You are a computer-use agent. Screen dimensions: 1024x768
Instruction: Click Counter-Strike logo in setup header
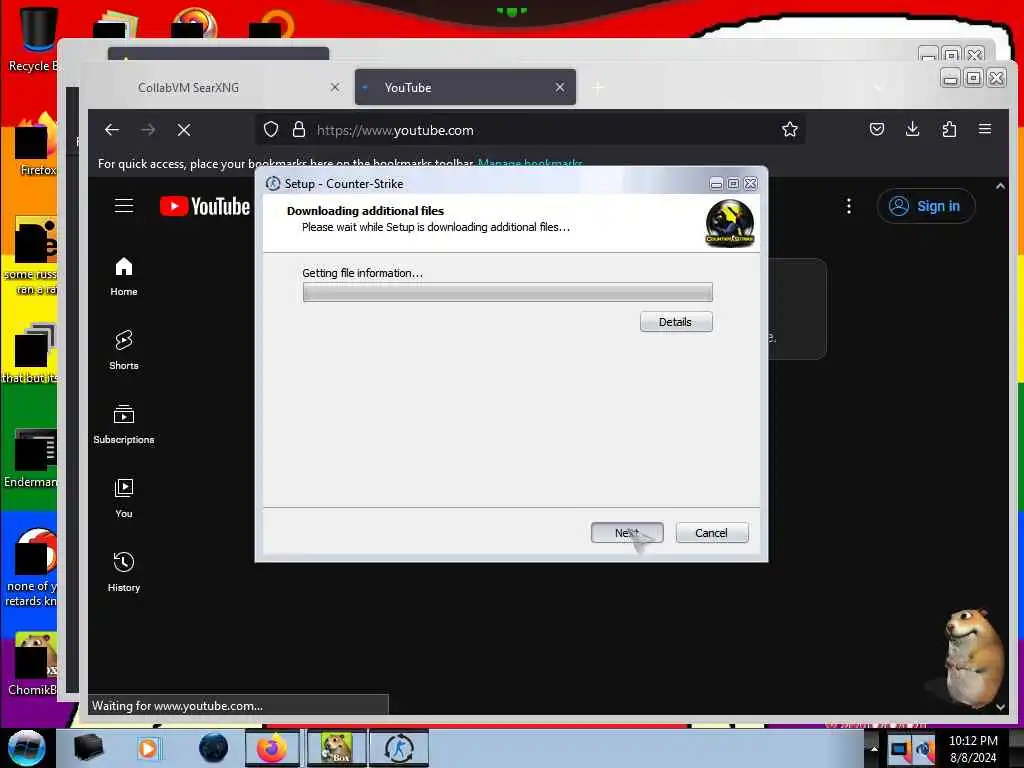(x=729, y=223)
